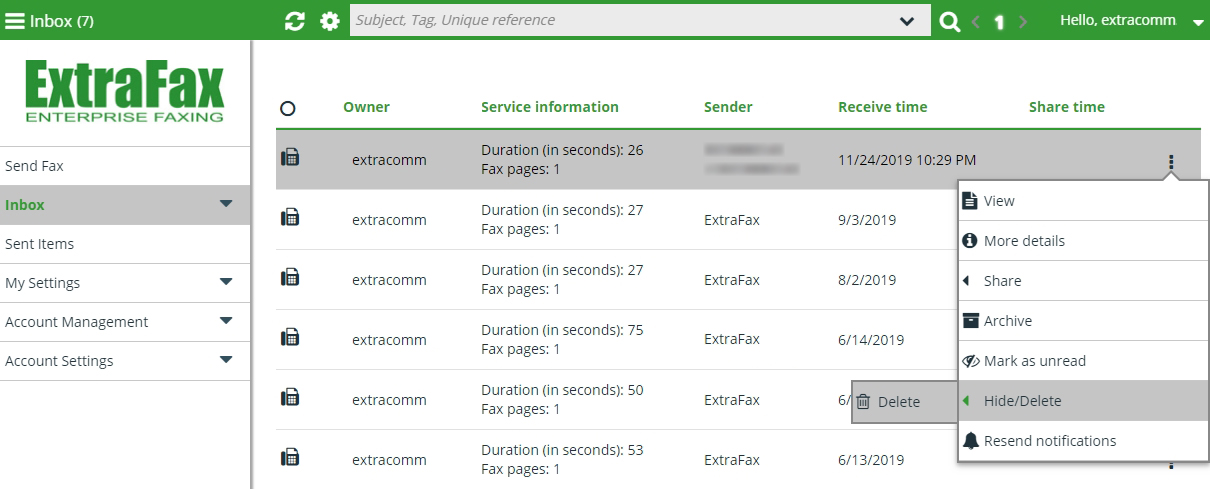Sort by Receive time column header
1210x489 pixels.
point(883,107)
